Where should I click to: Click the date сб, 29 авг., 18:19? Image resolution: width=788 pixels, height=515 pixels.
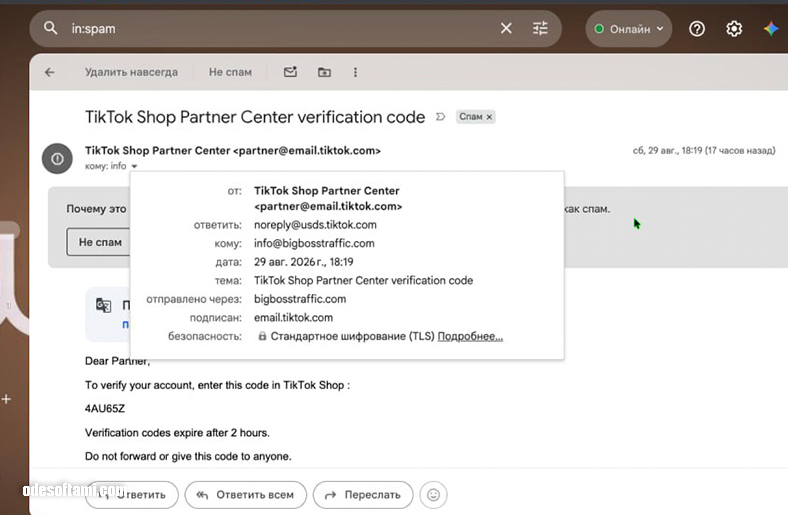click(x=704, y=150)
